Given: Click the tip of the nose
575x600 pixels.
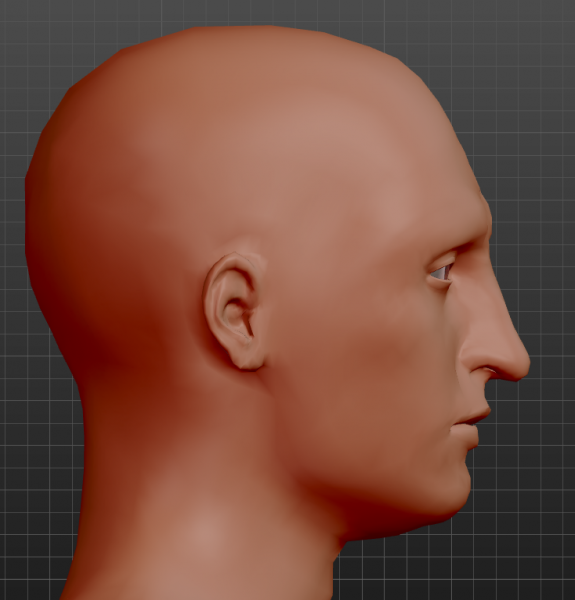Looking at the screenshot, I should click(x=524, y=362).
